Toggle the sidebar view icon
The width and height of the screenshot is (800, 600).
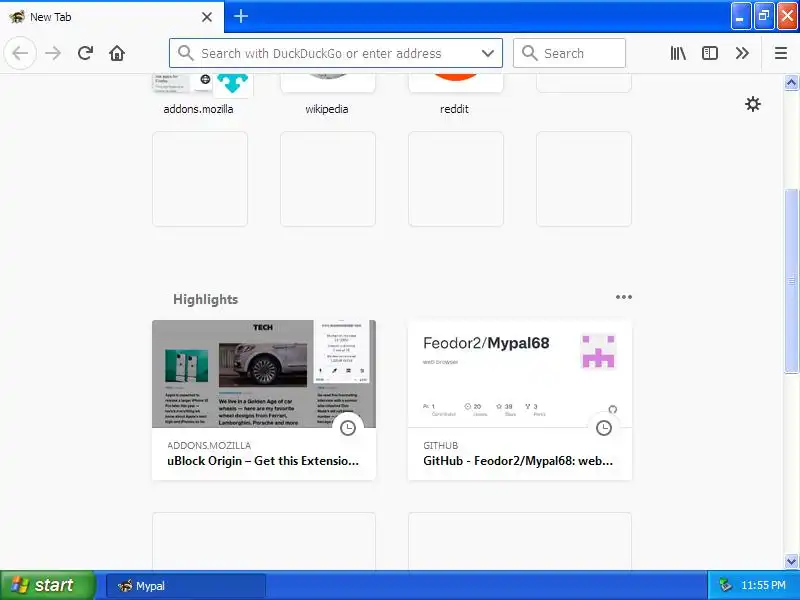pos(710,53)
